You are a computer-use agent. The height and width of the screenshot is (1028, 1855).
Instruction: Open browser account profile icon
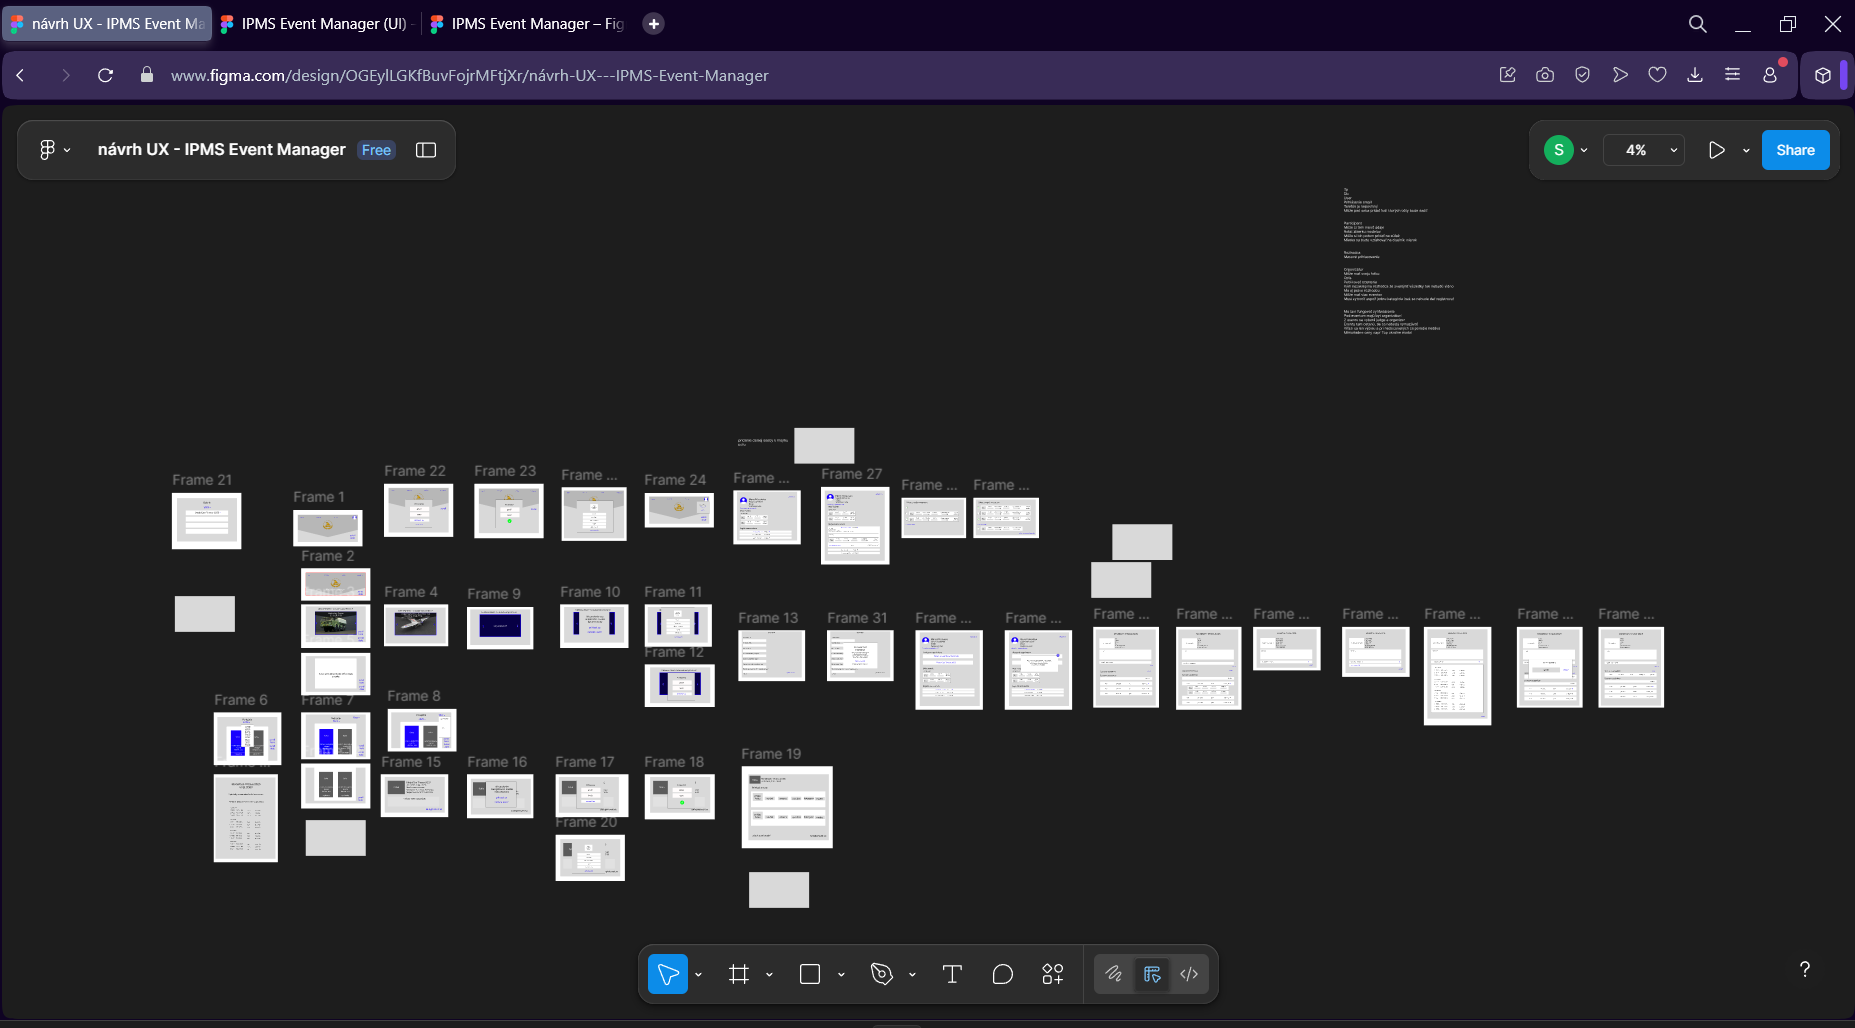click(x=1770, y=75)
